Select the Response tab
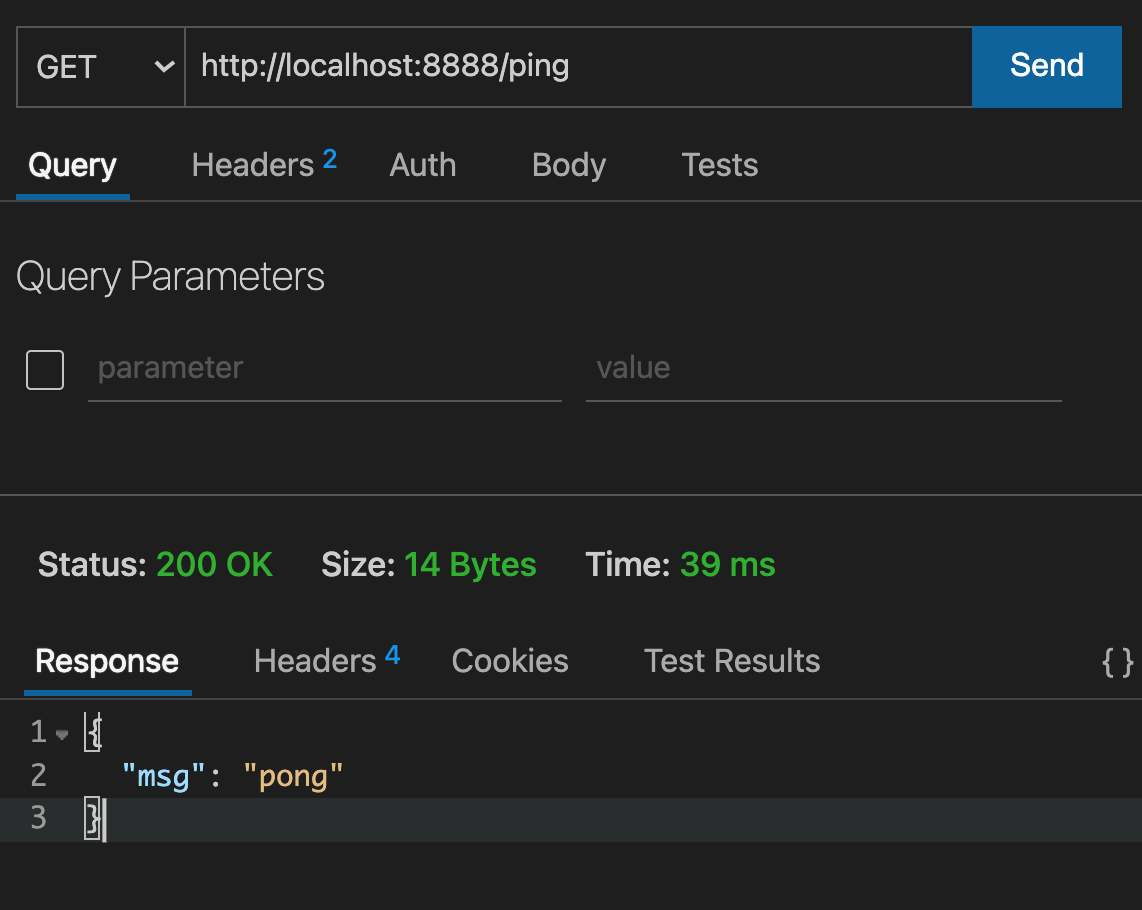 coord(107,661)
